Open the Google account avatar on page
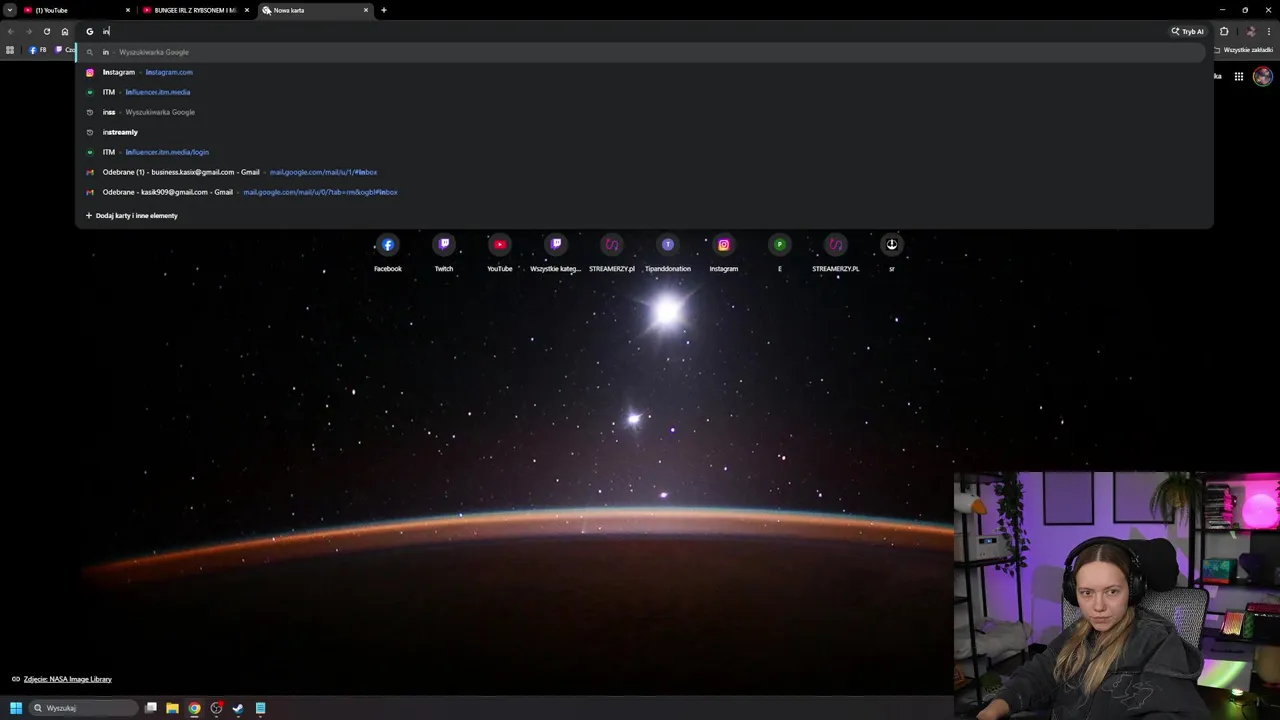1280x720 pixels. [1263, 76]
